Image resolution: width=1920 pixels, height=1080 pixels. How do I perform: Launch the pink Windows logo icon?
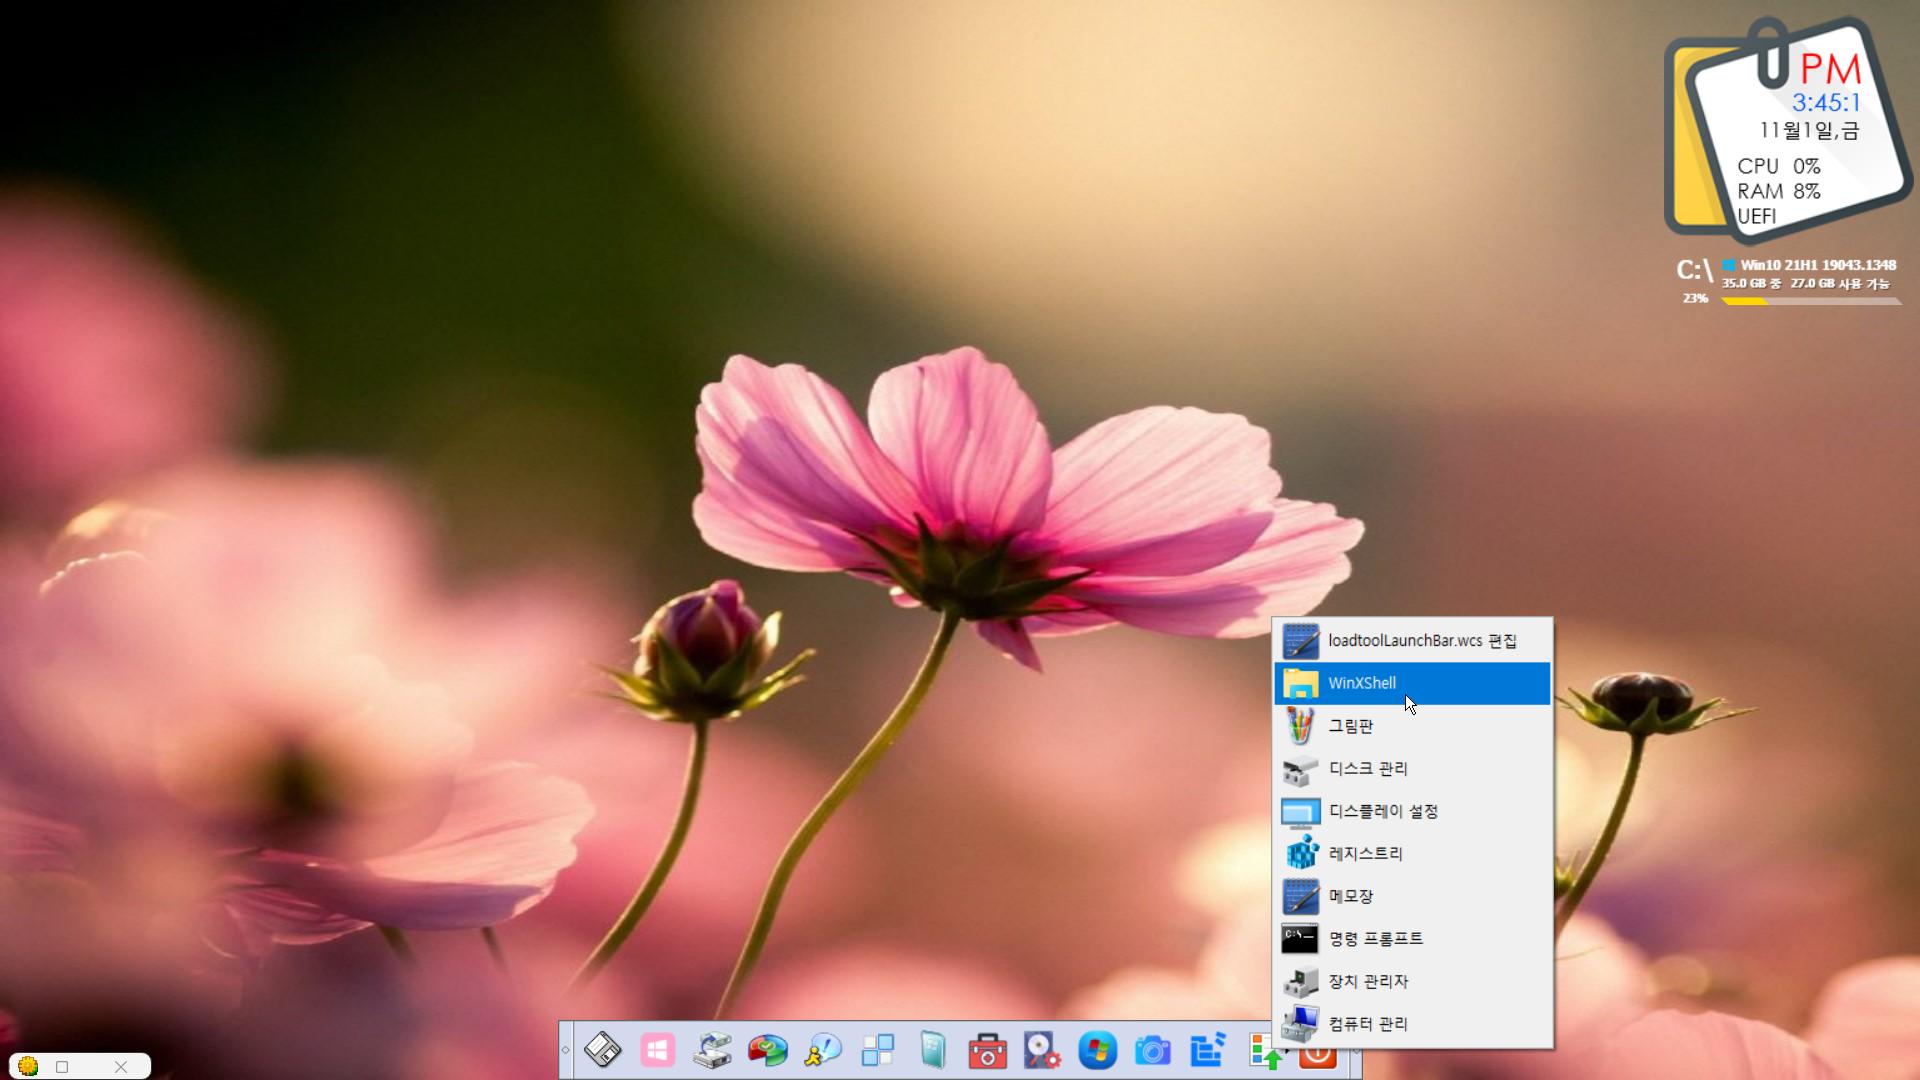[x=658, y=1050]
